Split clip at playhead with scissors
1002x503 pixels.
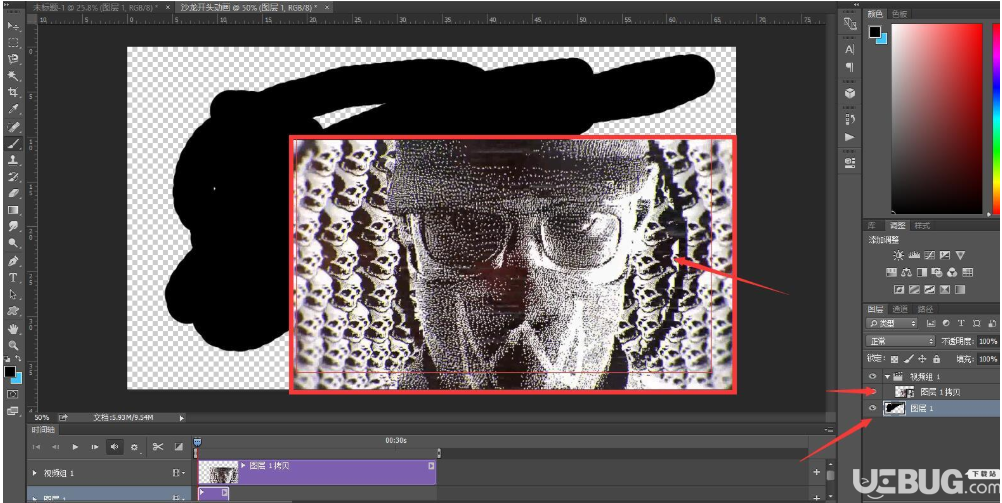coord(158,447)
